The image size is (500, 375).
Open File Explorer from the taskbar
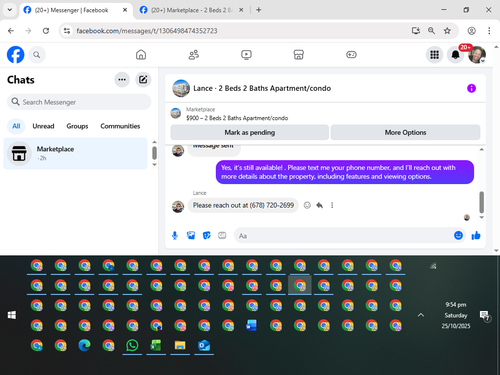[x=180, y=345]
